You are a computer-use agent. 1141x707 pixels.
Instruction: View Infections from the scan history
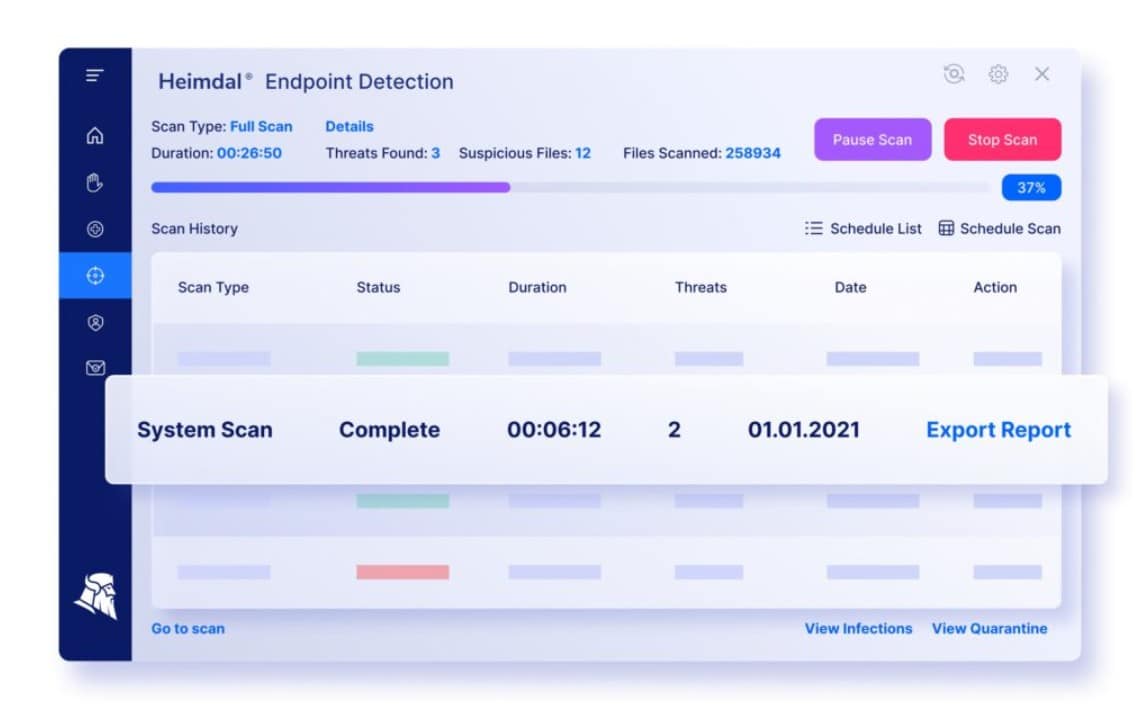click(x=858, y=628)
